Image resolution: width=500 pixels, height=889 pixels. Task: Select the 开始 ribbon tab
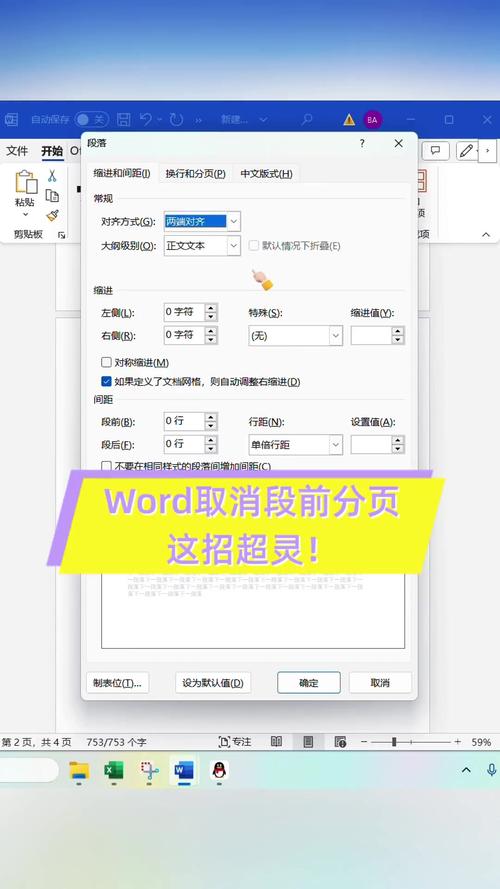click(52, 151)
